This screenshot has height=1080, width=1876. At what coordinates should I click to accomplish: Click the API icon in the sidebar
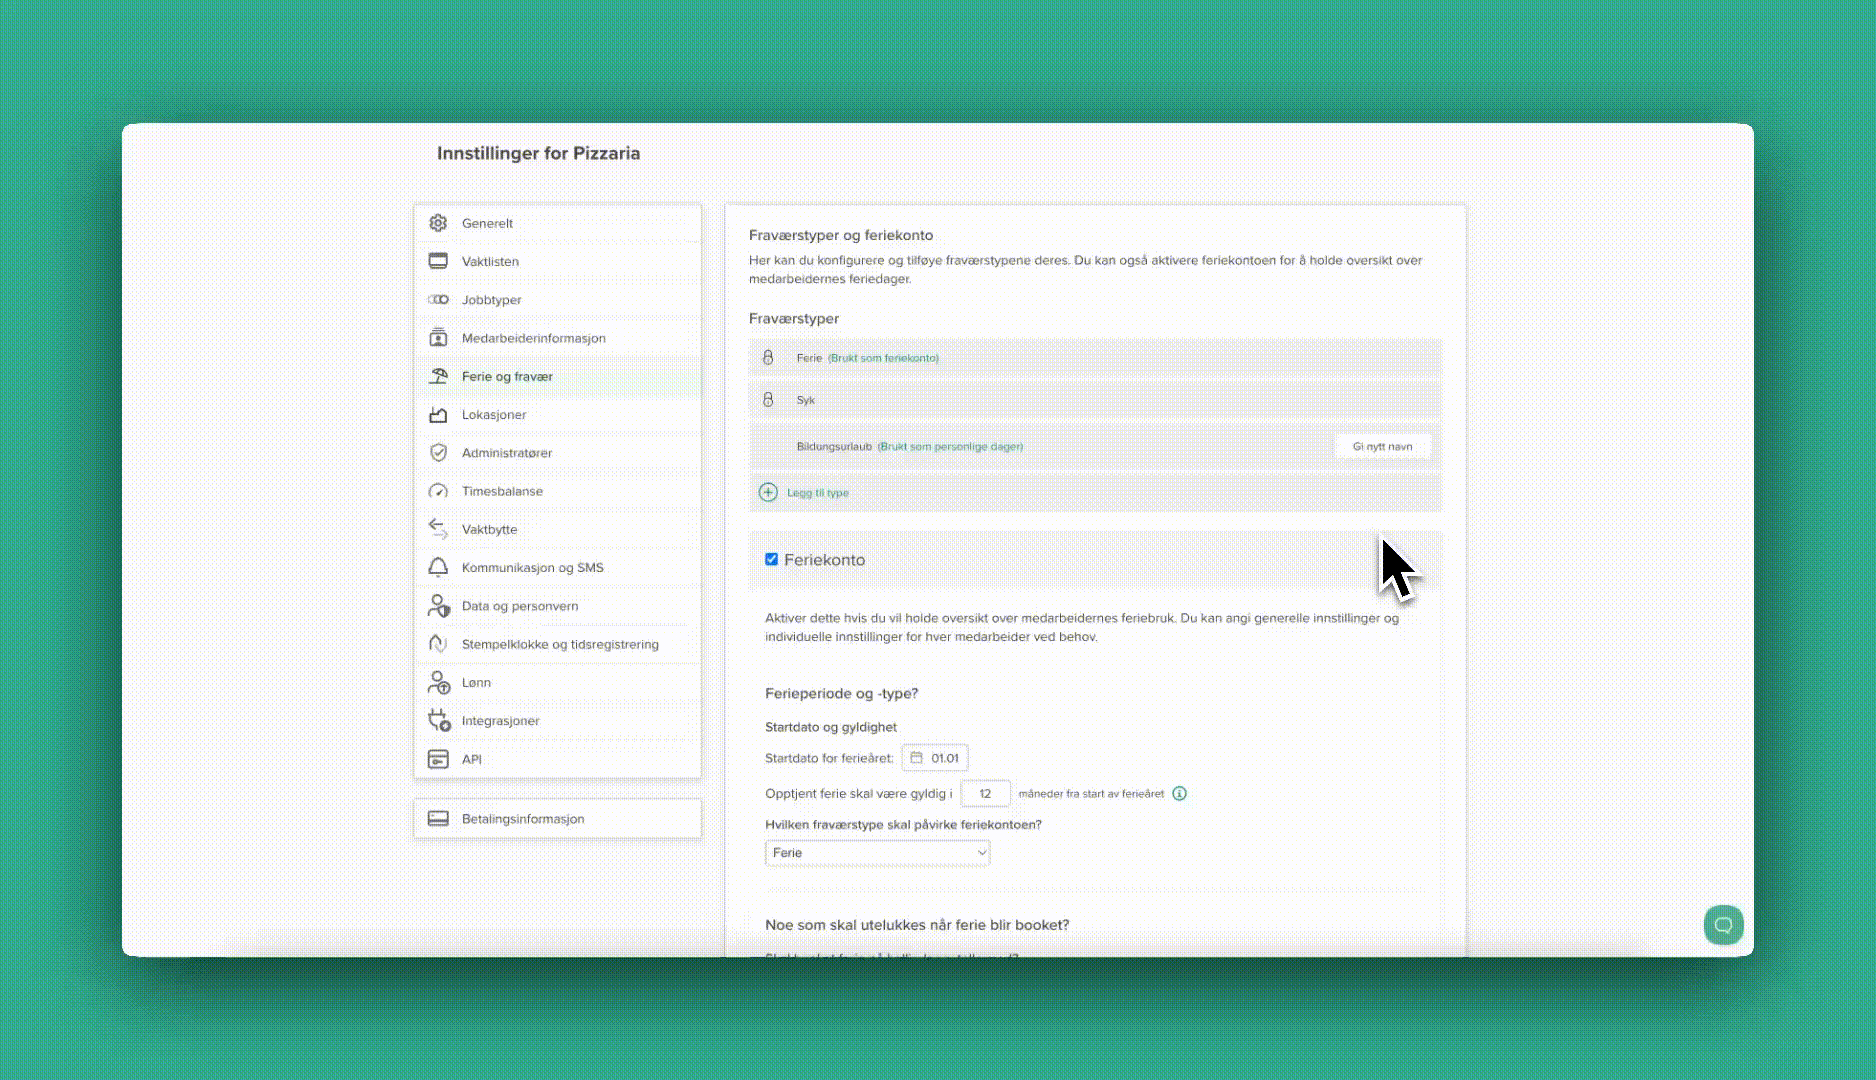tap(438, 759)
